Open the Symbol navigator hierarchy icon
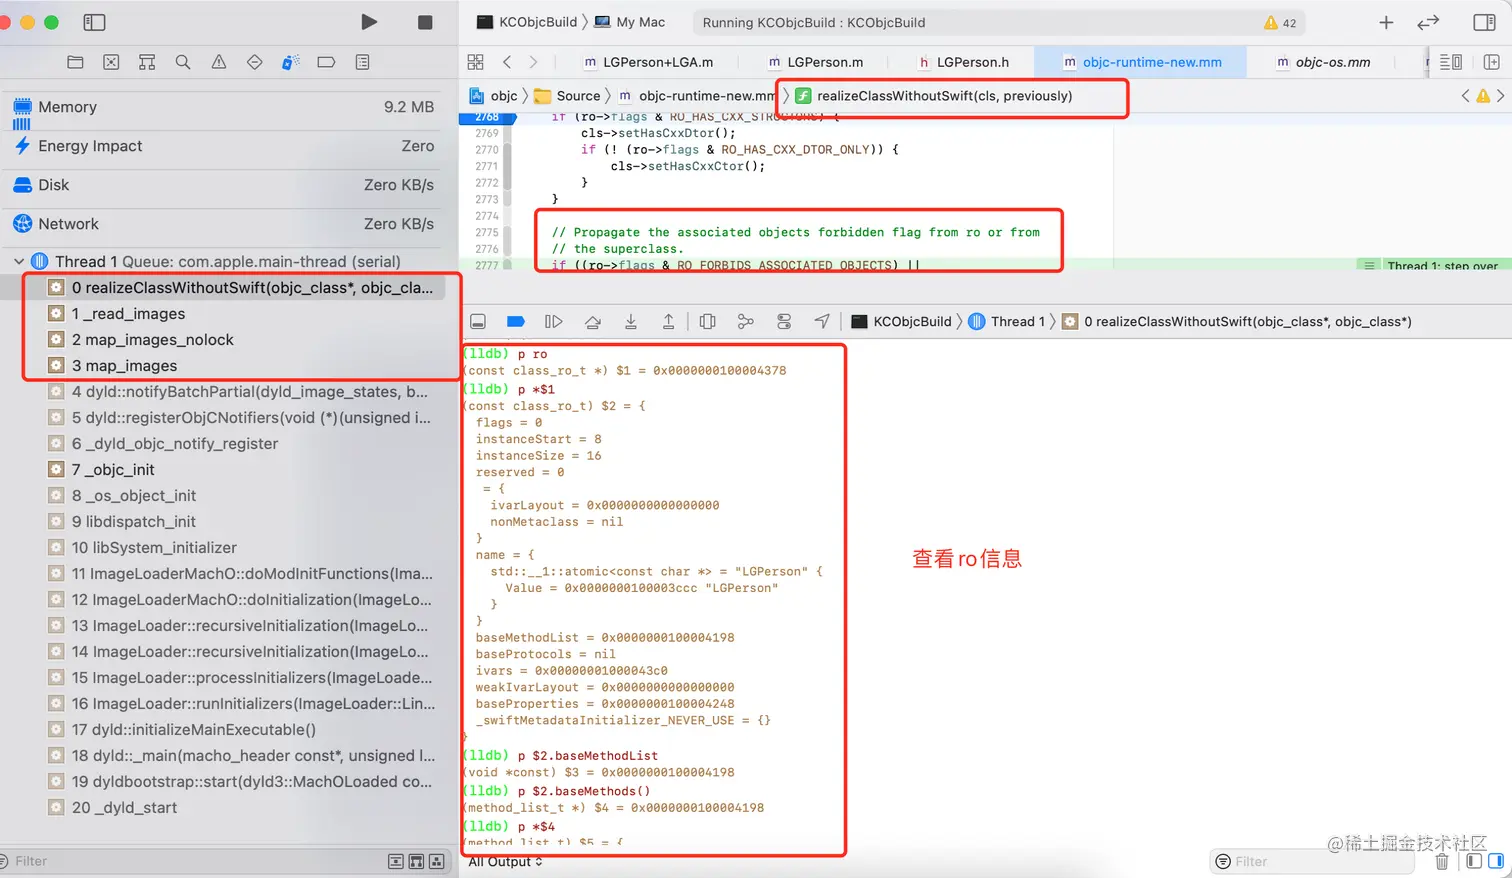 point(147,62)
